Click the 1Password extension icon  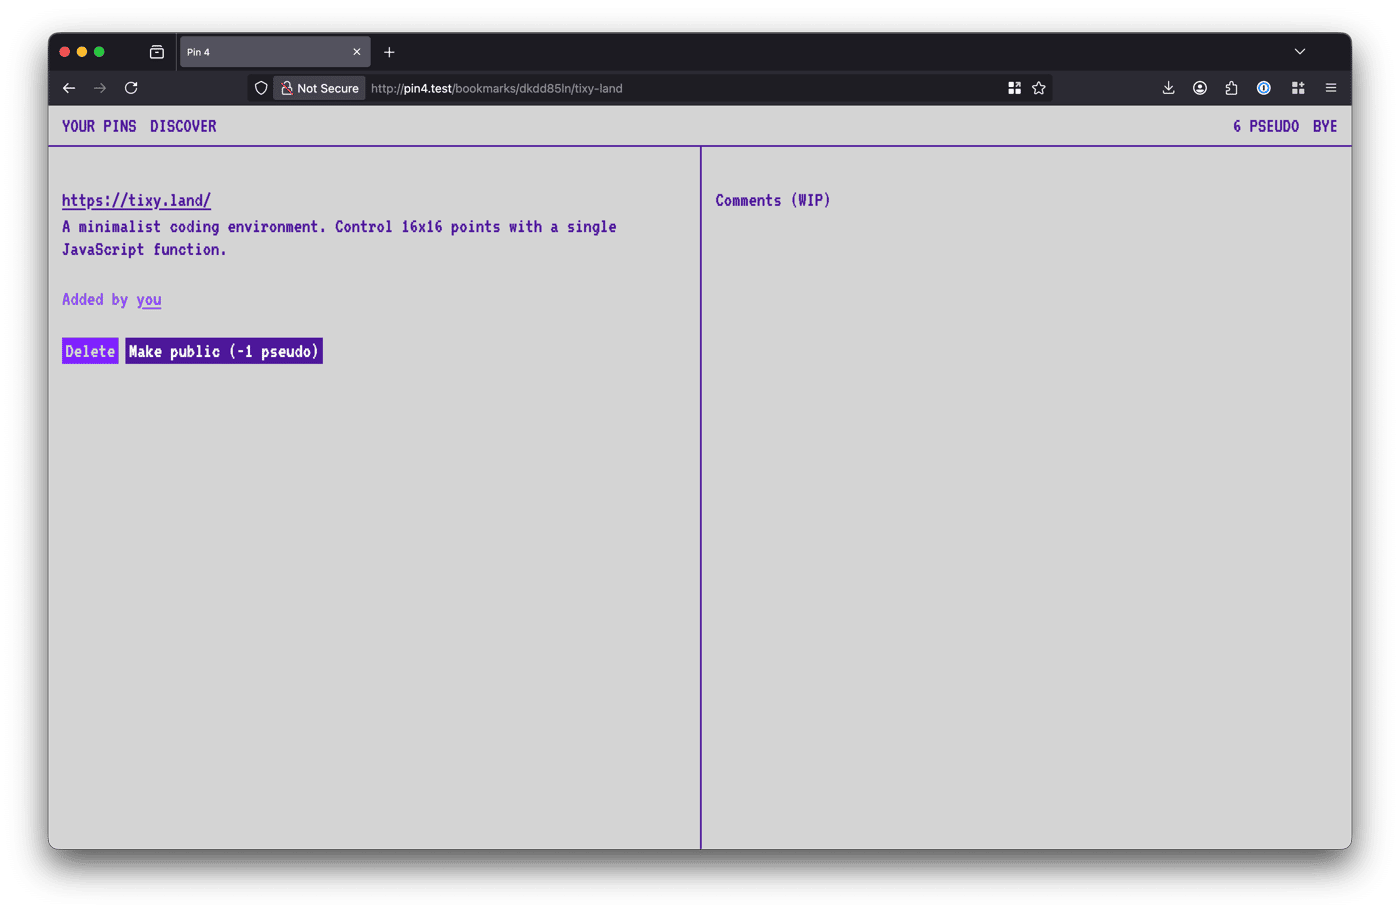(1264, 88)
